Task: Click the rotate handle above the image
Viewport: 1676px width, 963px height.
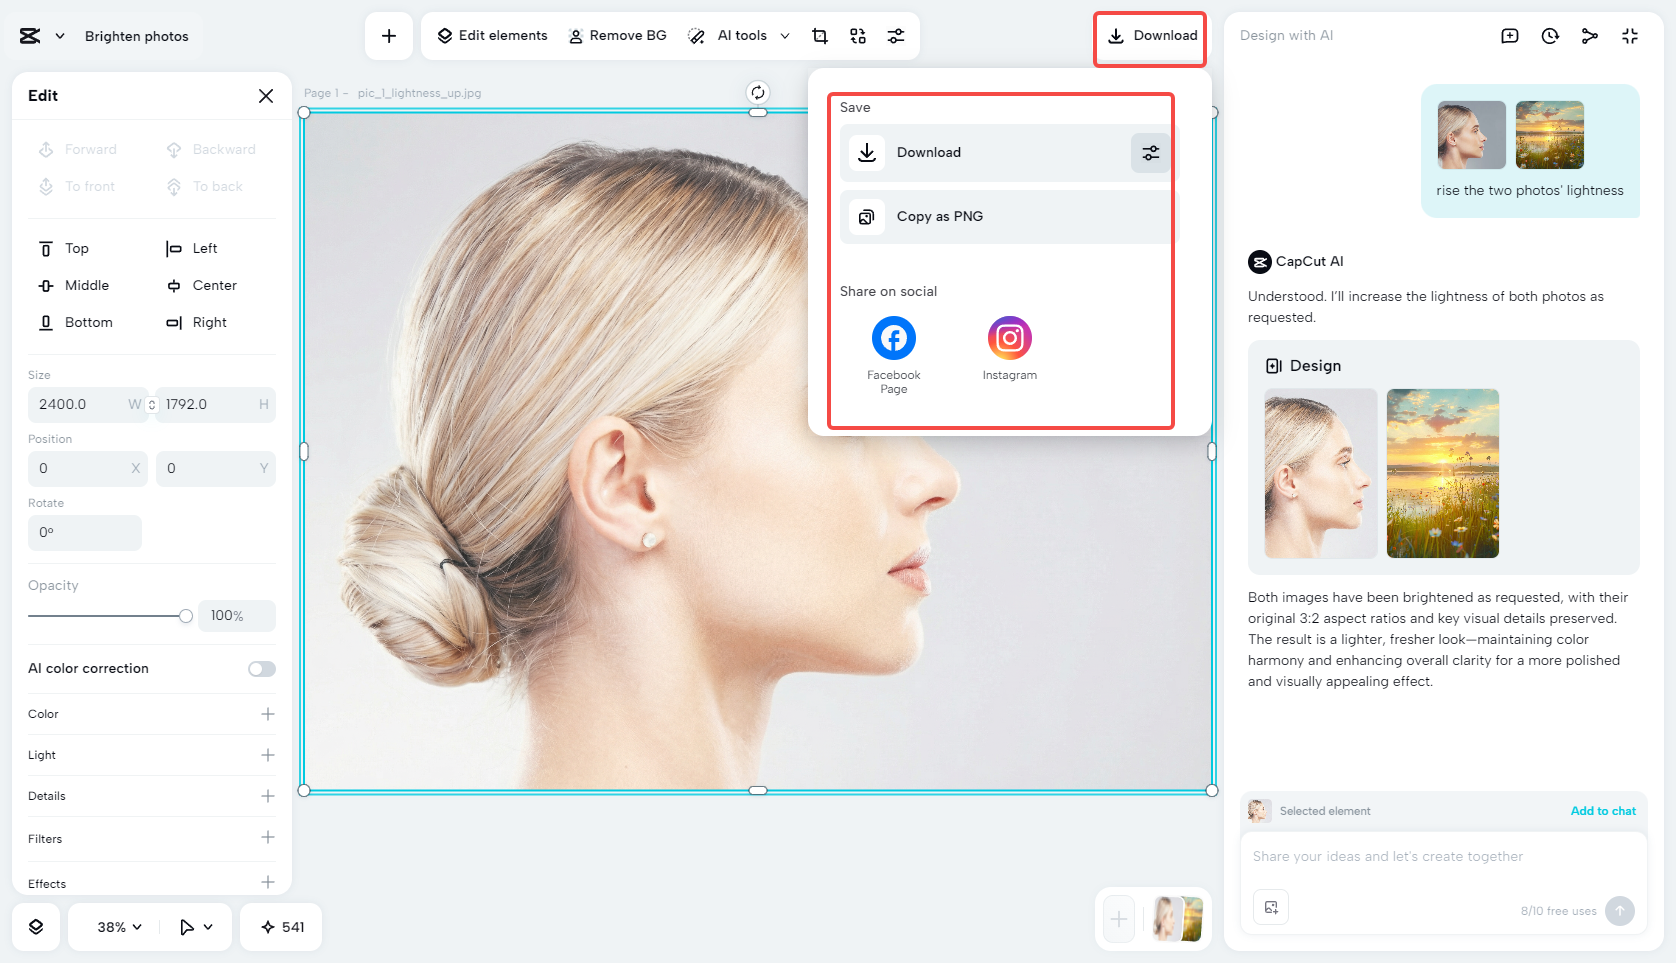Action: point(758,93)
